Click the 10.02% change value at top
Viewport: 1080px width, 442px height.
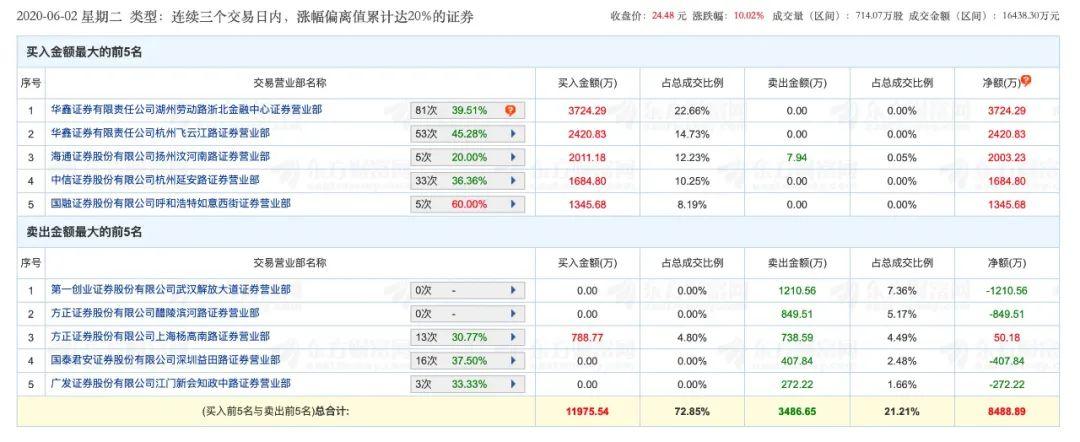click(x=749, y=15)
